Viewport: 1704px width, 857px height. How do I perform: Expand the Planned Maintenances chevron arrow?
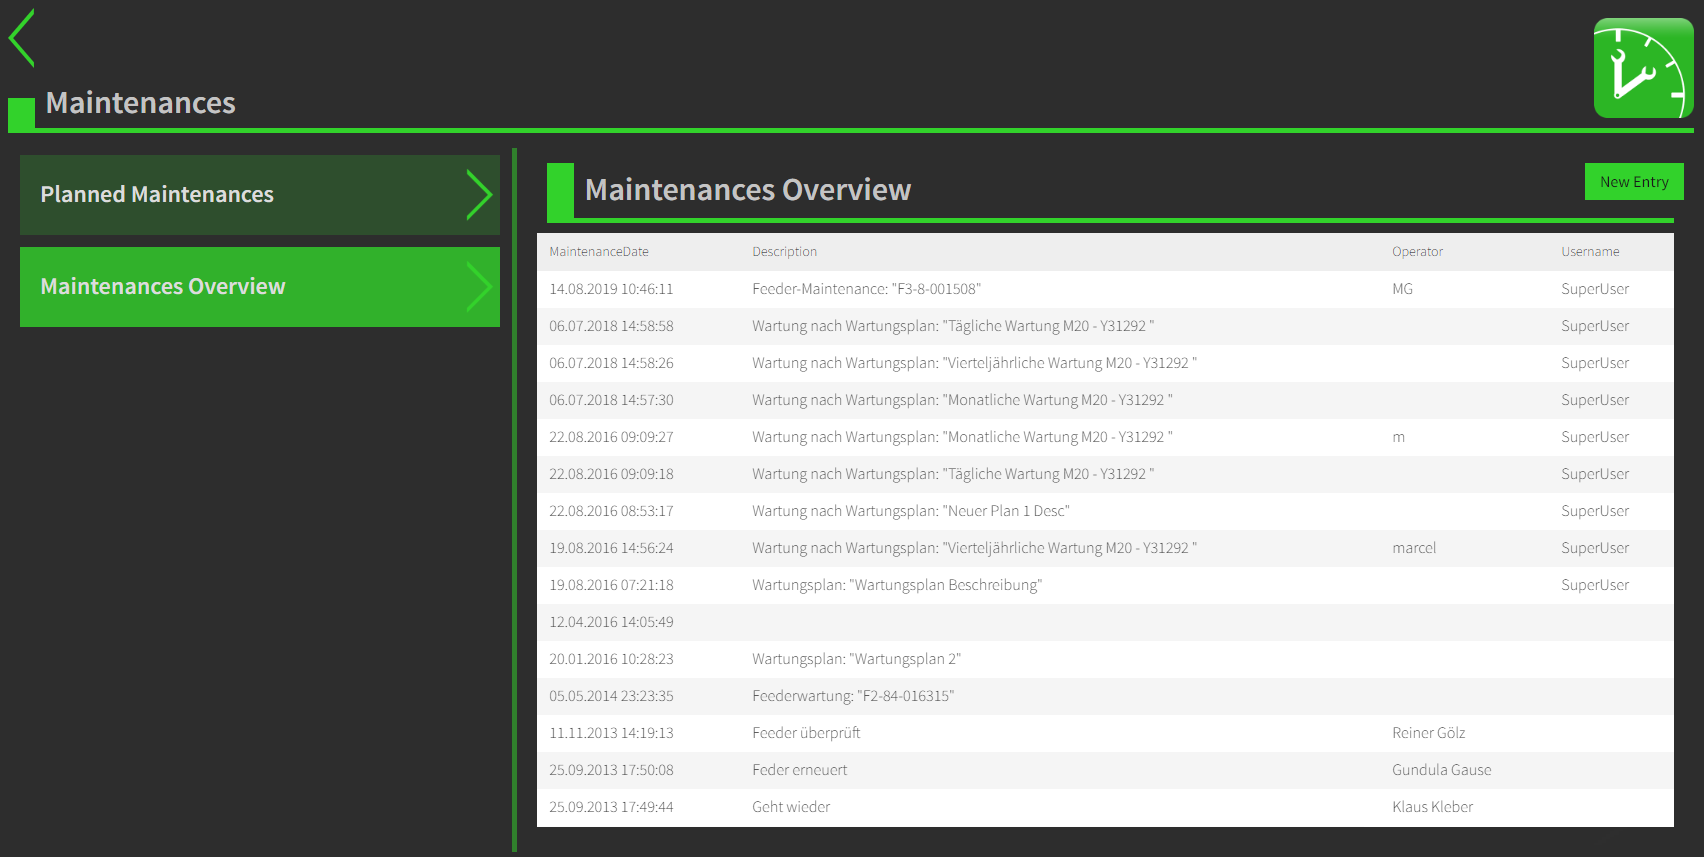479,195
